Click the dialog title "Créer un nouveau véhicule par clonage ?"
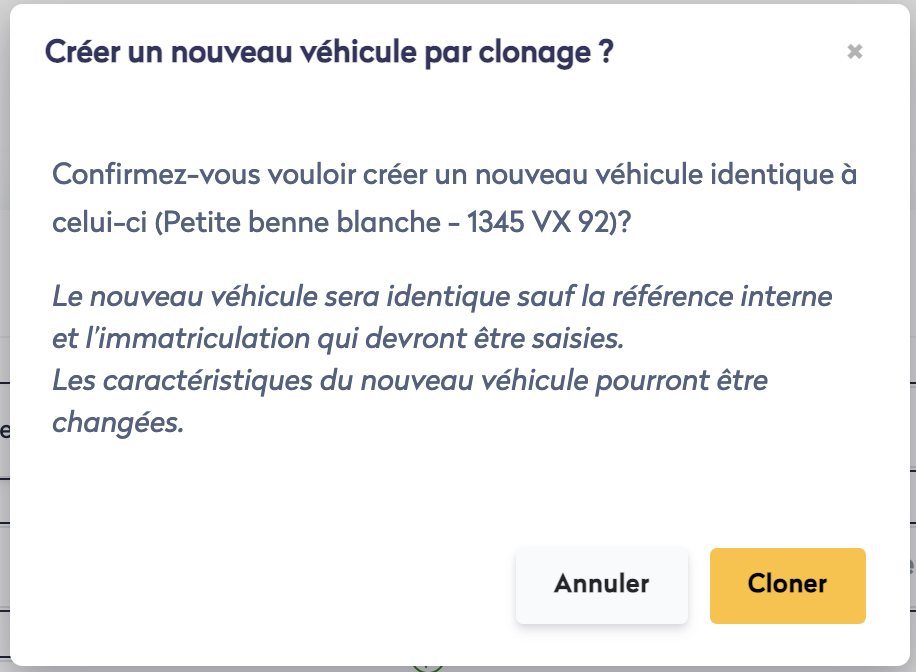Screen dimensions: 916x672 (329, 52)
